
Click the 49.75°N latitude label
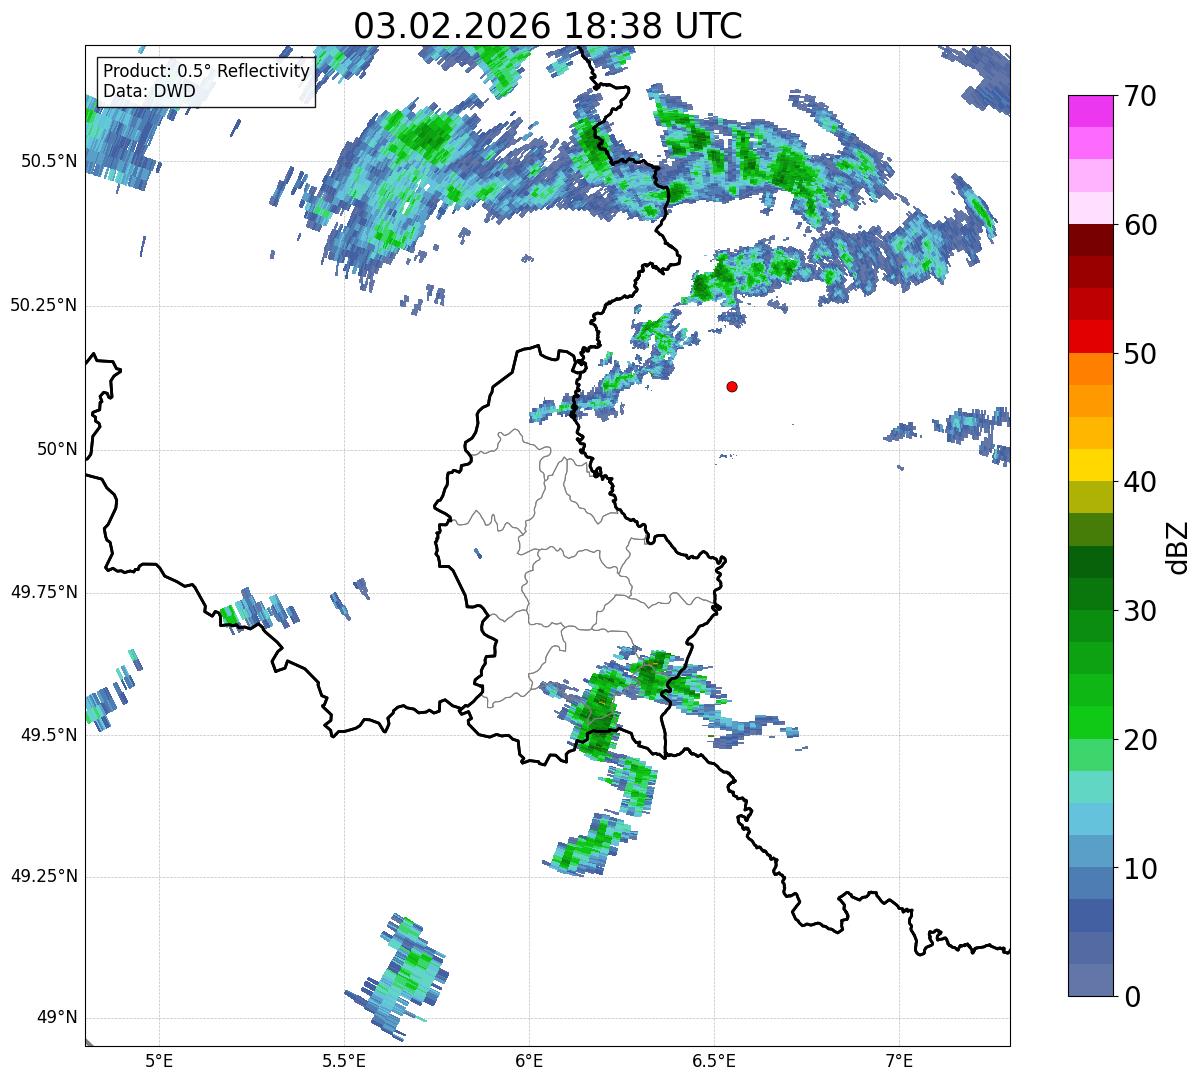click(x=44, y=592)
